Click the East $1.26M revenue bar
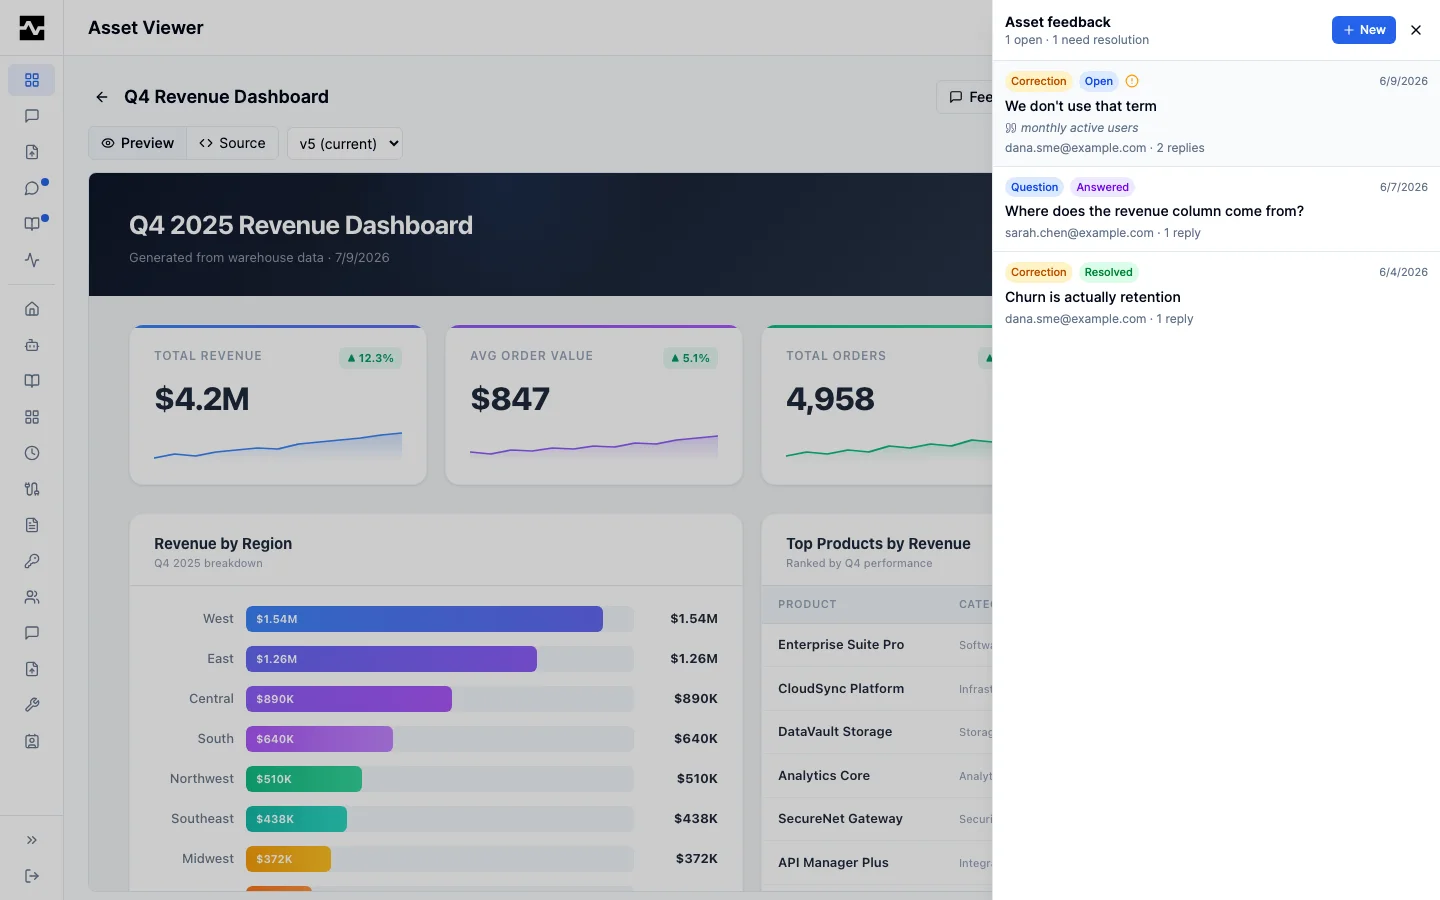Image resolution: width=1440 pixels, height=900 pixels. (391, 659)
